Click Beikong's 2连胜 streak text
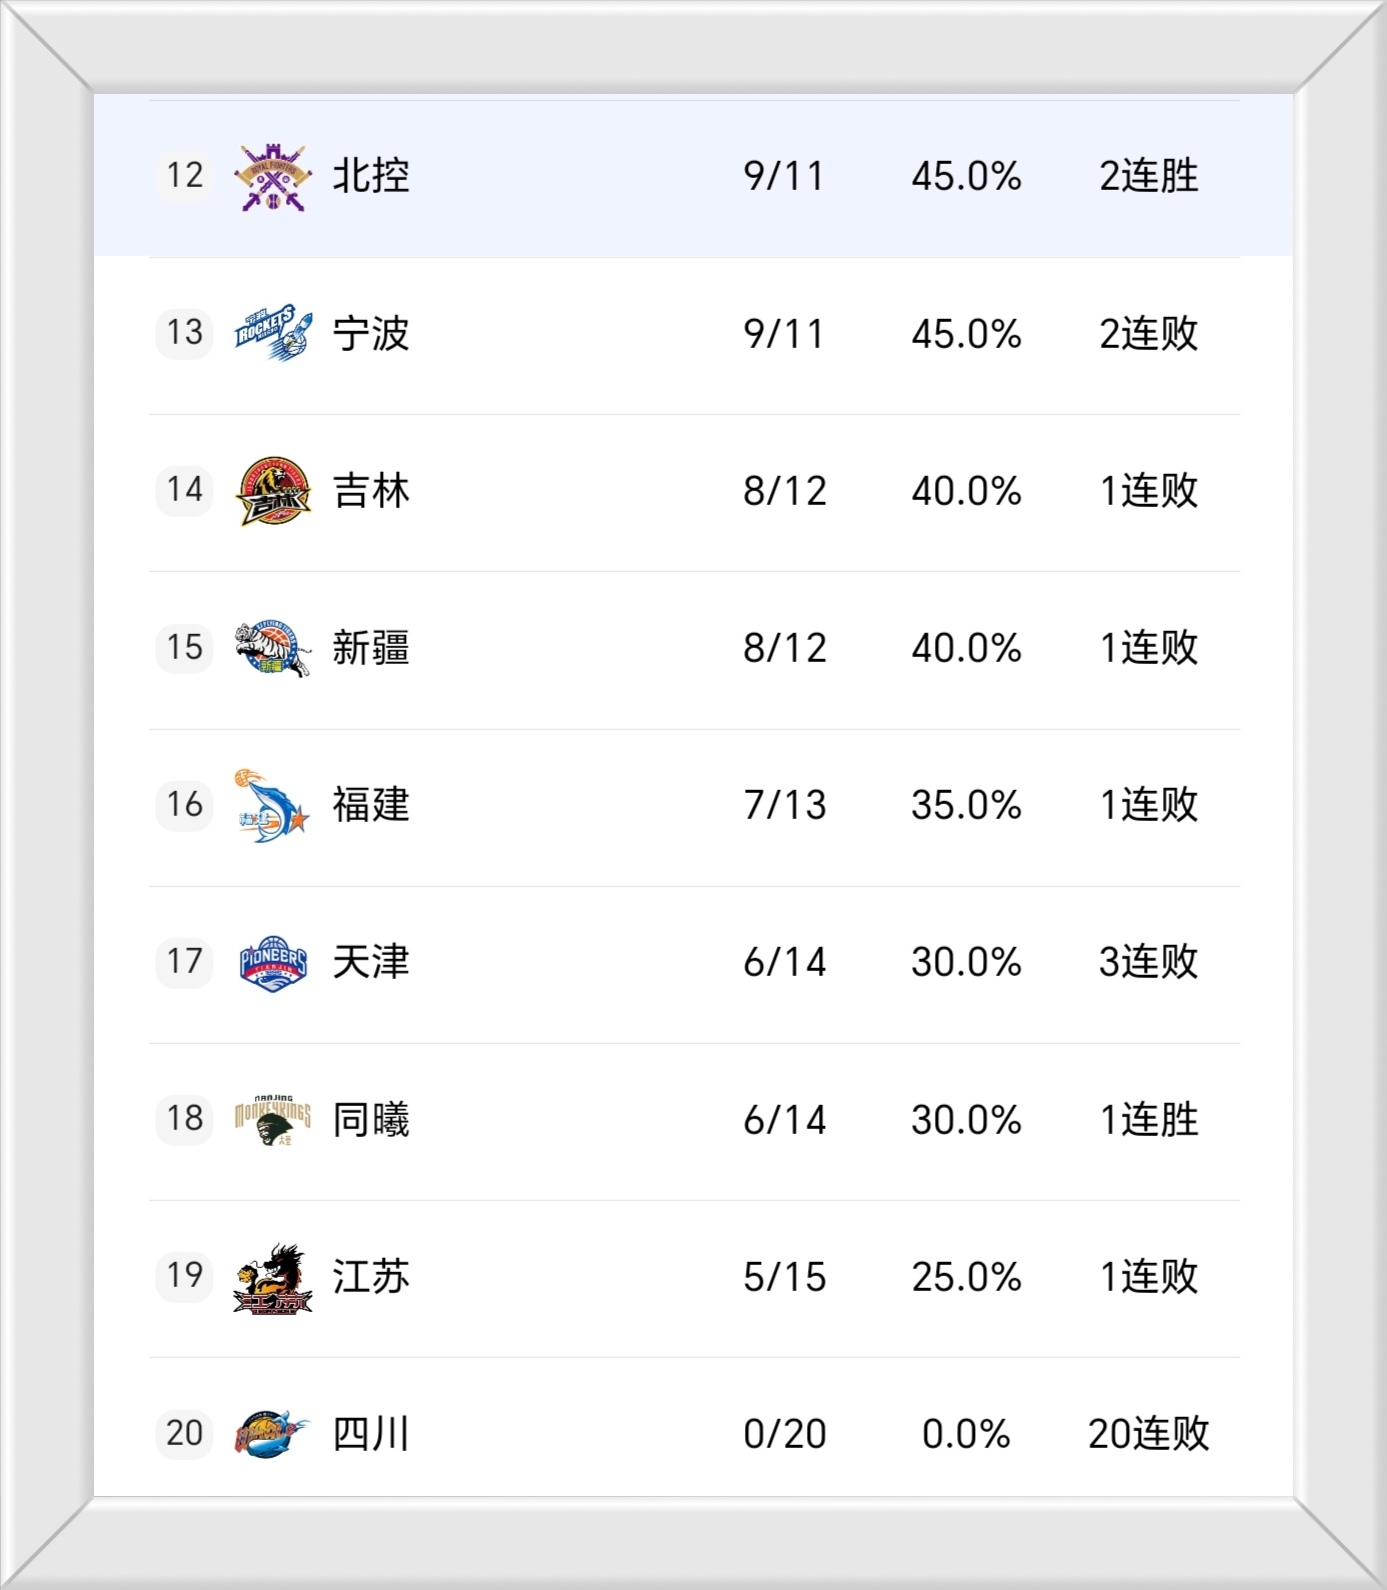1387x1590 pixels. coord(1148,177)
